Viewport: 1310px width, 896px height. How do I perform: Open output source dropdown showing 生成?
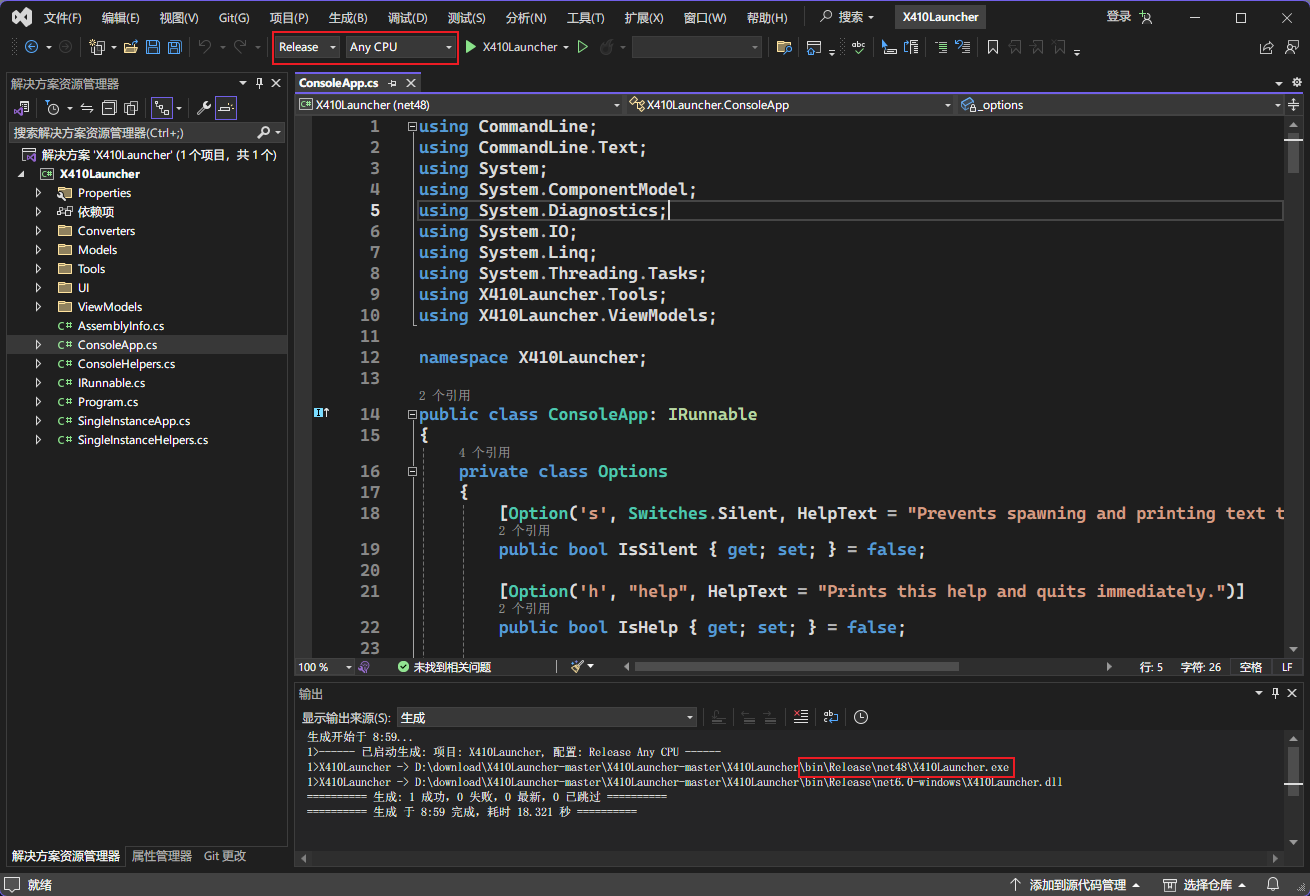click(x=546, y=717)
